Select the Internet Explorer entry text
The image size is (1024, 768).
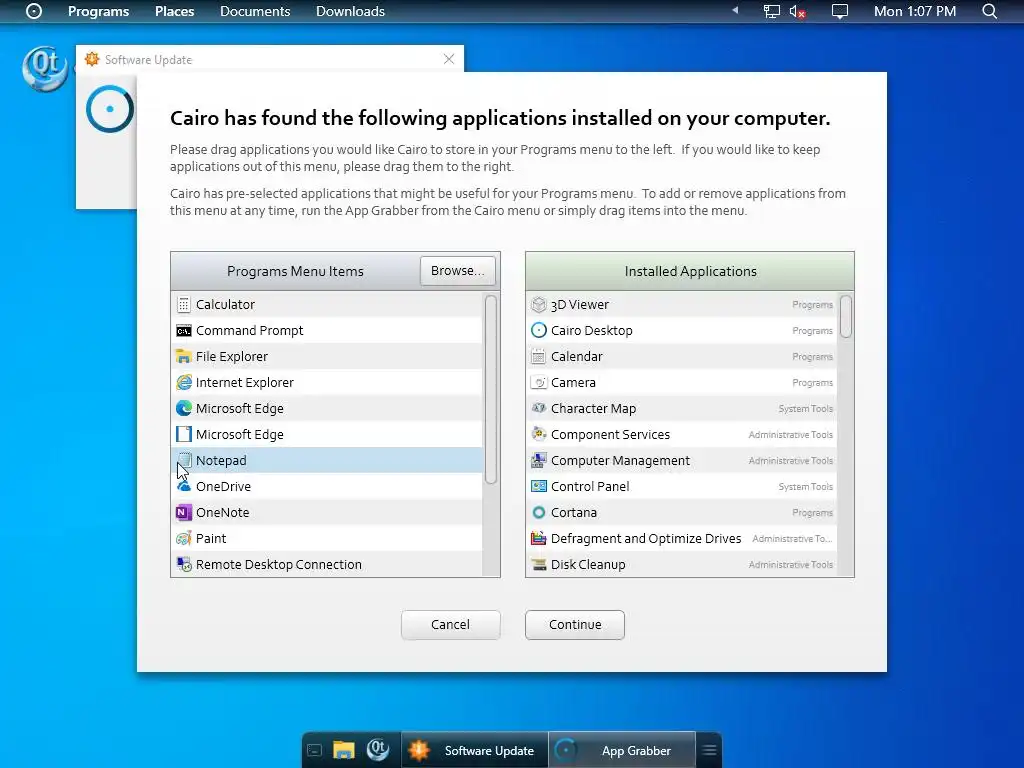point(245,383)
